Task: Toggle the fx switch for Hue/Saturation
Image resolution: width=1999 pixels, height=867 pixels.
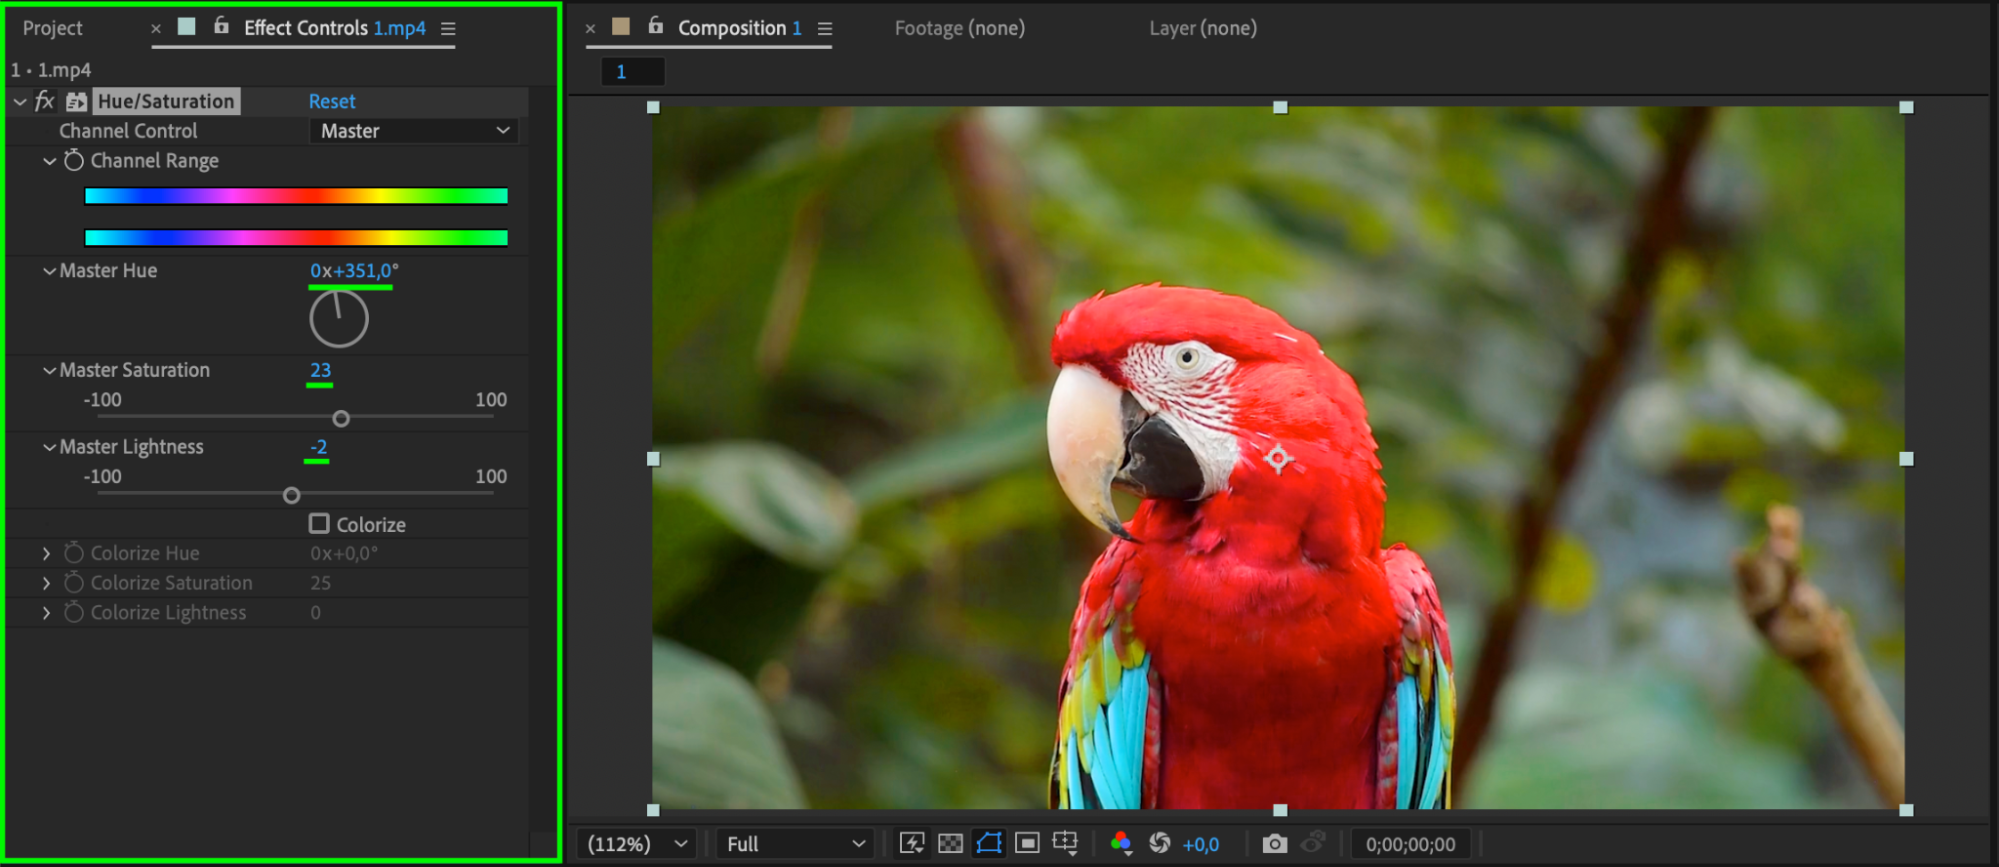Action: pos(44,101)
